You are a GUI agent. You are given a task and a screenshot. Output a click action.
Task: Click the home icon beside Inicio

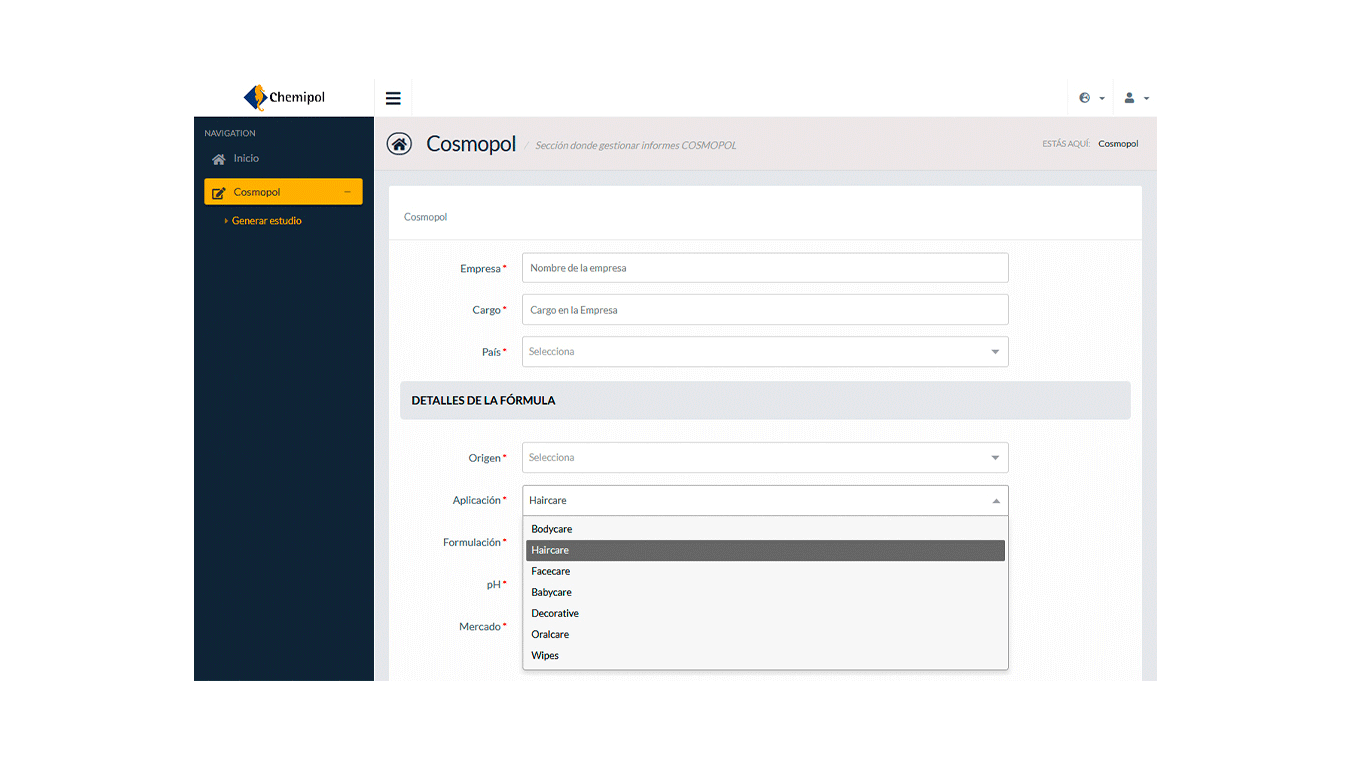pos(218,157)
